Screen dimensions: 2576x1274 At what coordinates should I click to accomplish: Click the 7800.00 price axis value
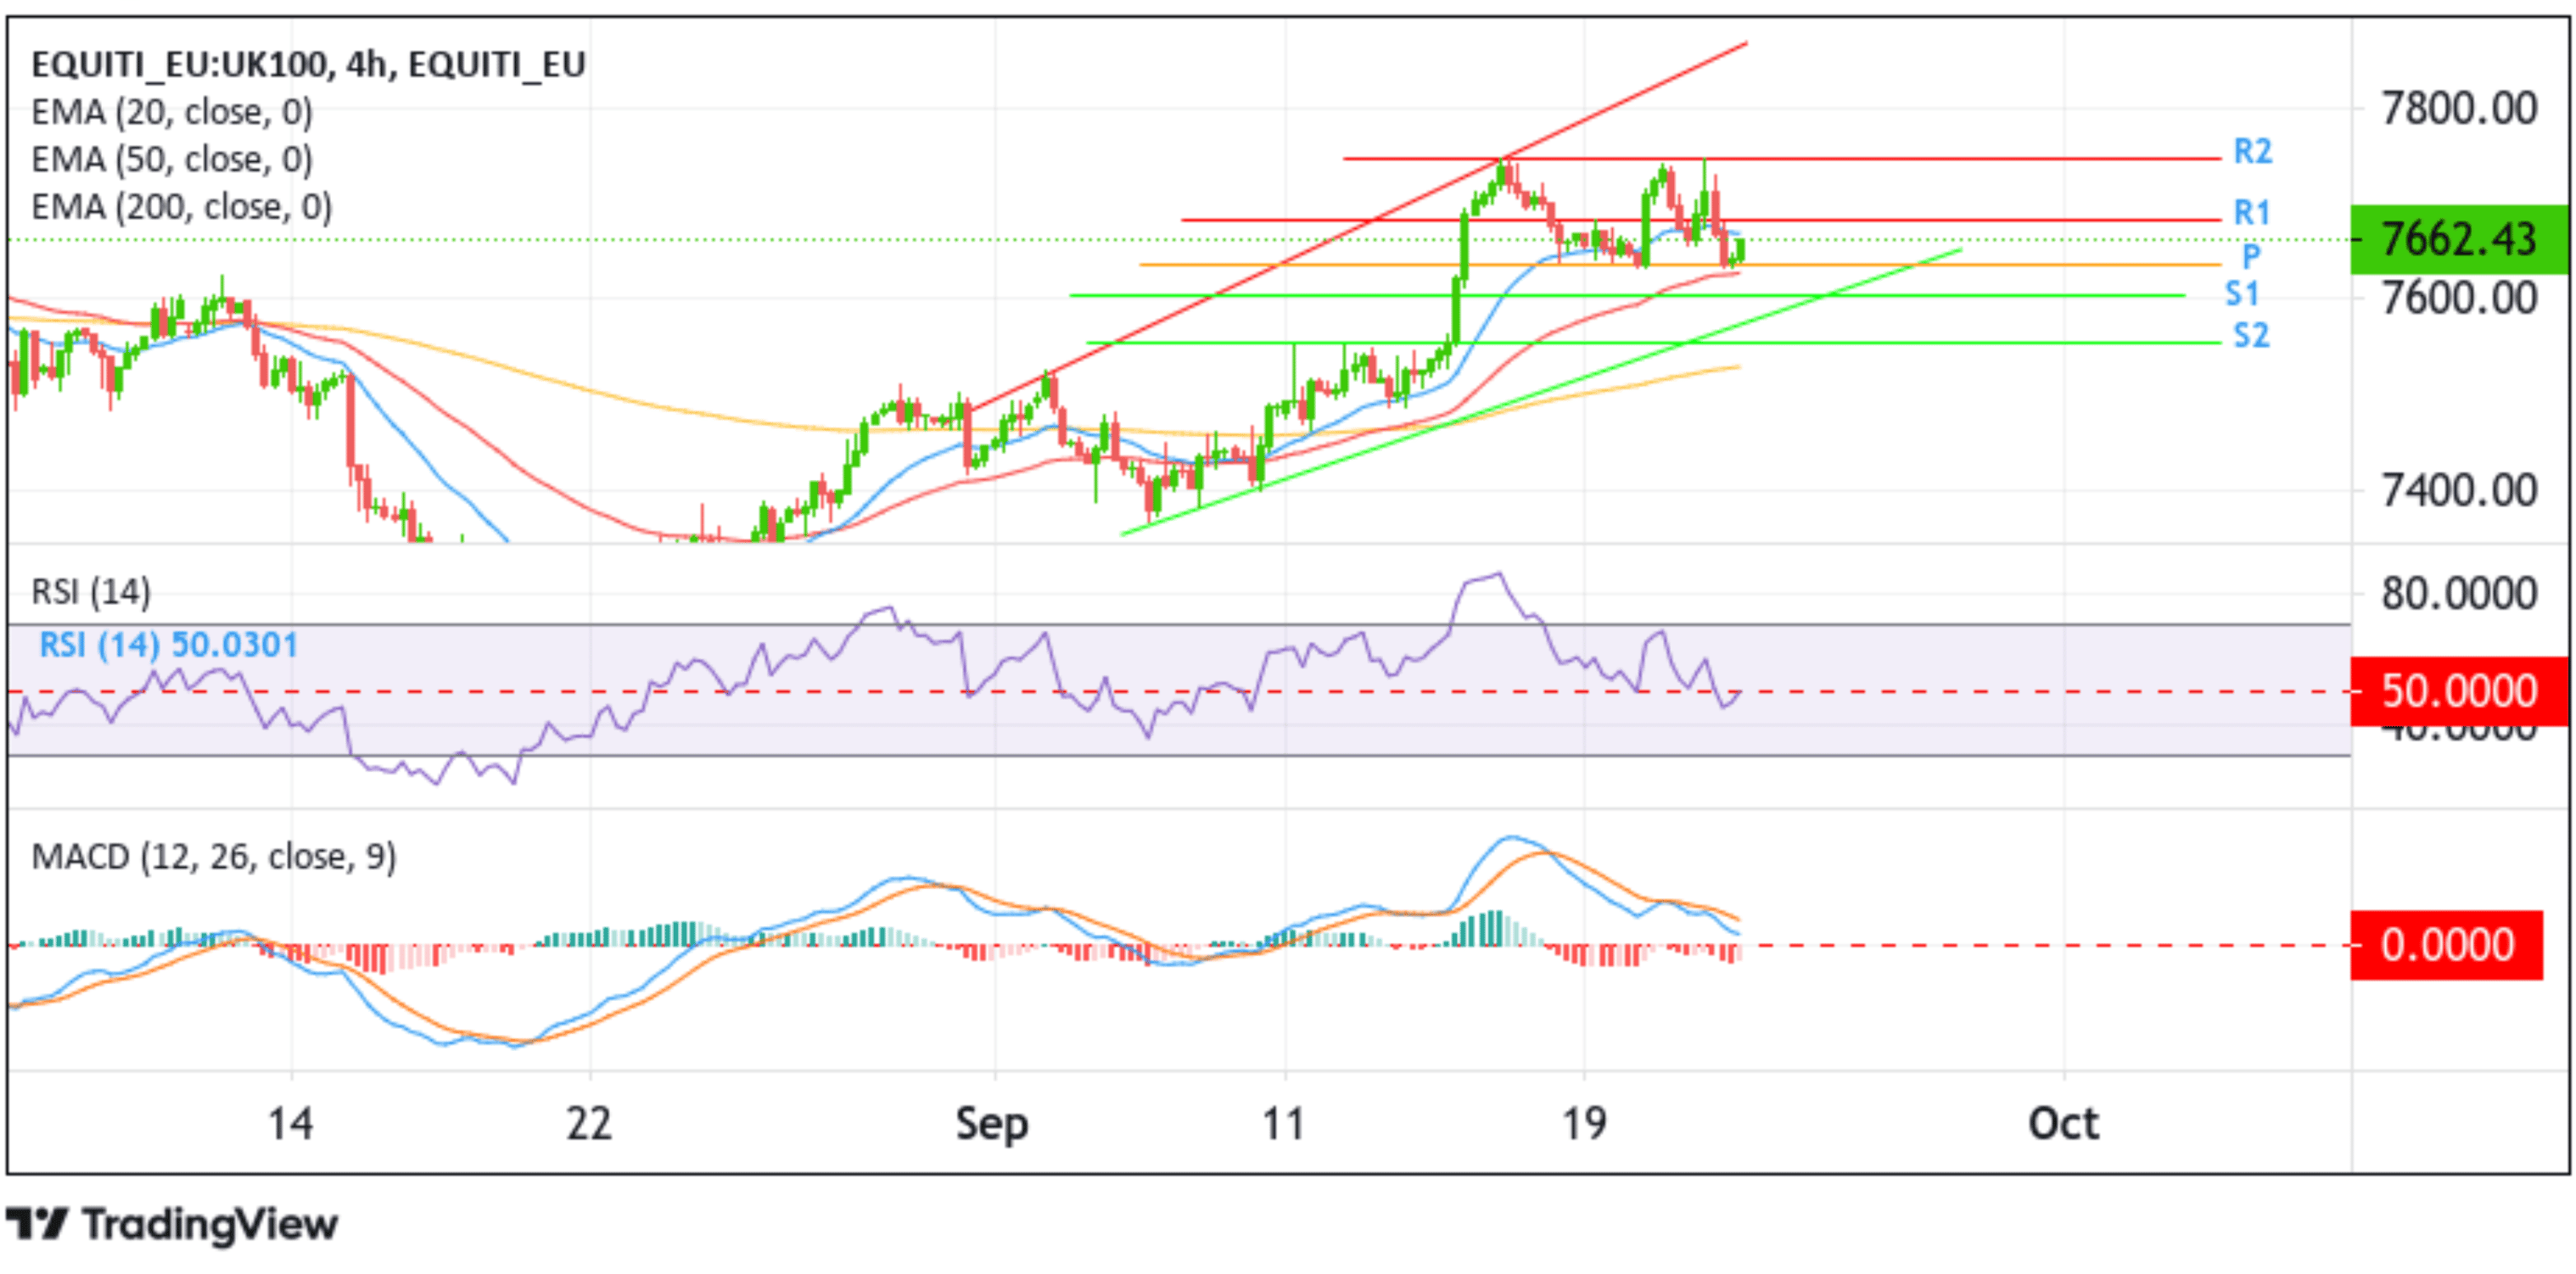(x=2459, y=108)
